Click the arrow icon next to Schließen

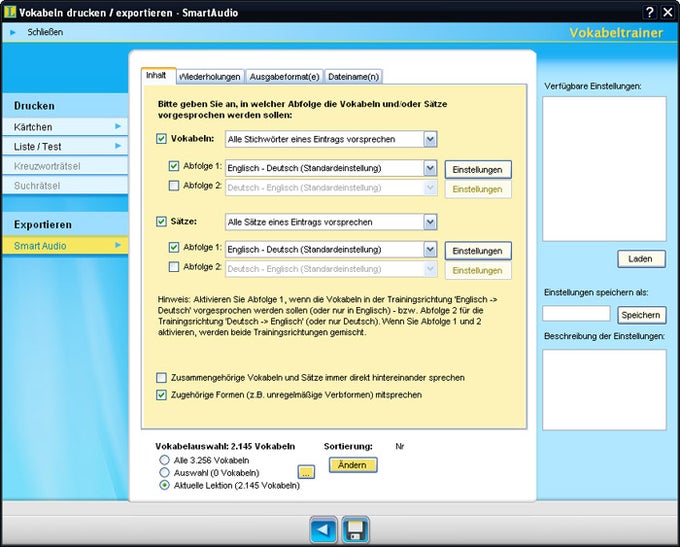13,33
